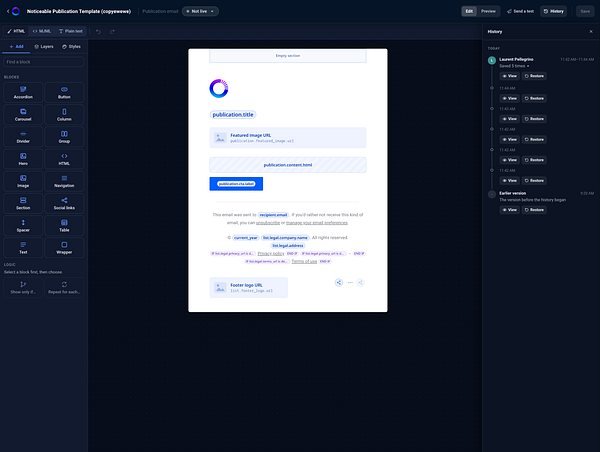
Task: Add an Image block
Action: point(23,181)
